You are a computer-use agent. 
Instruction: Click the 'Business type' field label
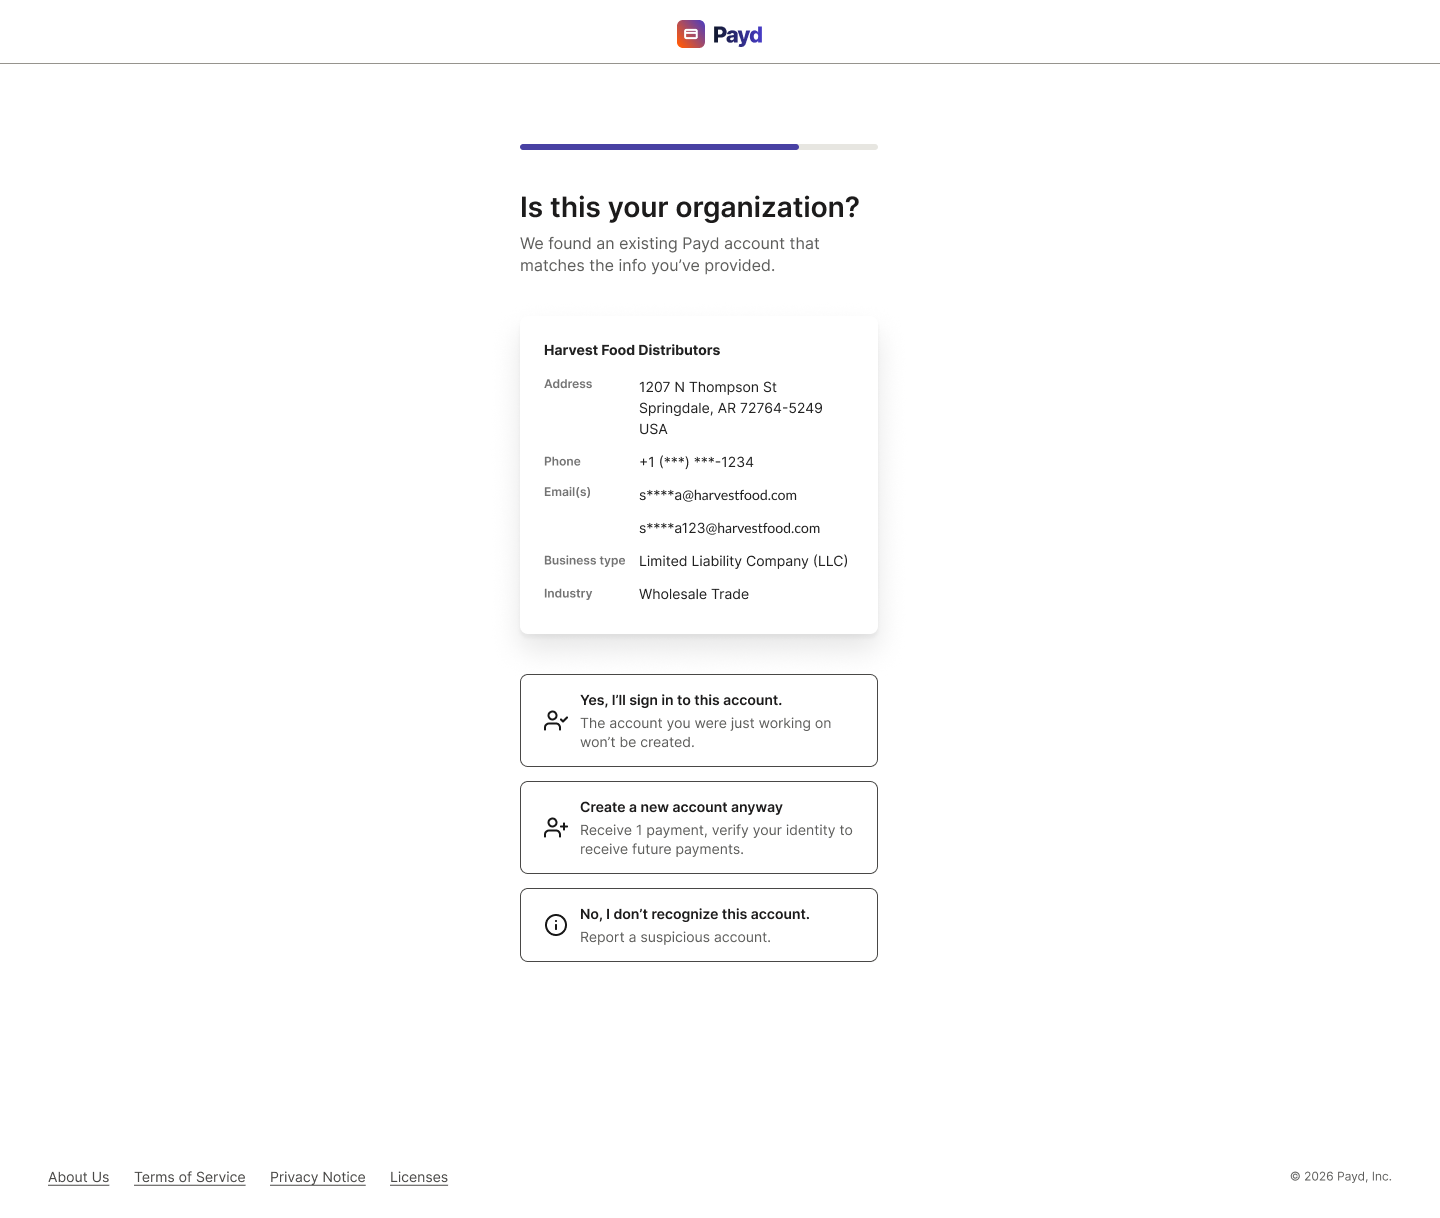pos(585,561)
